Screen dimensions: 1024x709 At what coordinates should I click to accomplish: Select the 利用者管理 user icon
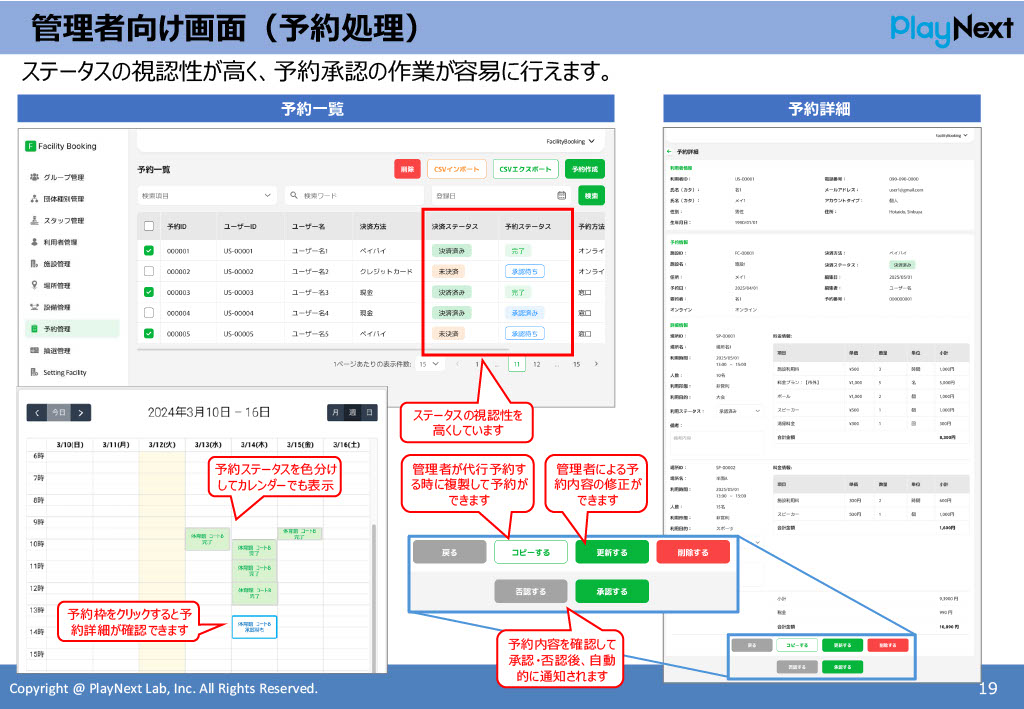click(33, 240)
